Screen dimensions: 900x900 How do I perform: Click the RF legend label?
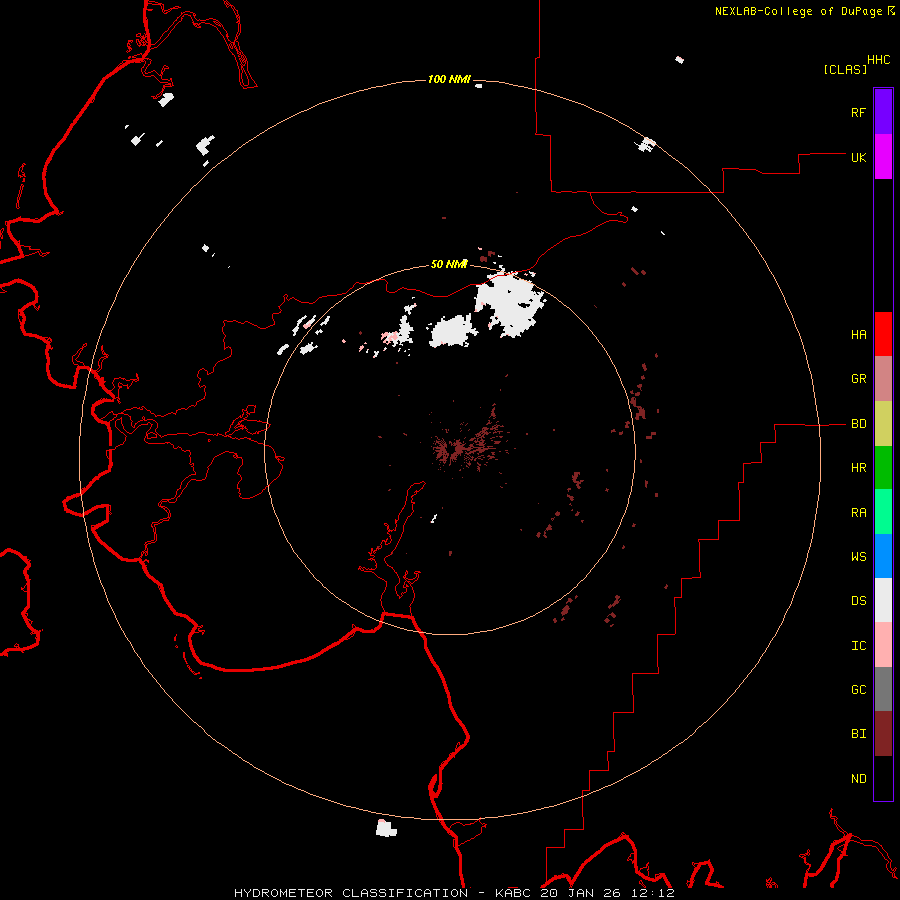pyautogui.click(x=858, y=112)
